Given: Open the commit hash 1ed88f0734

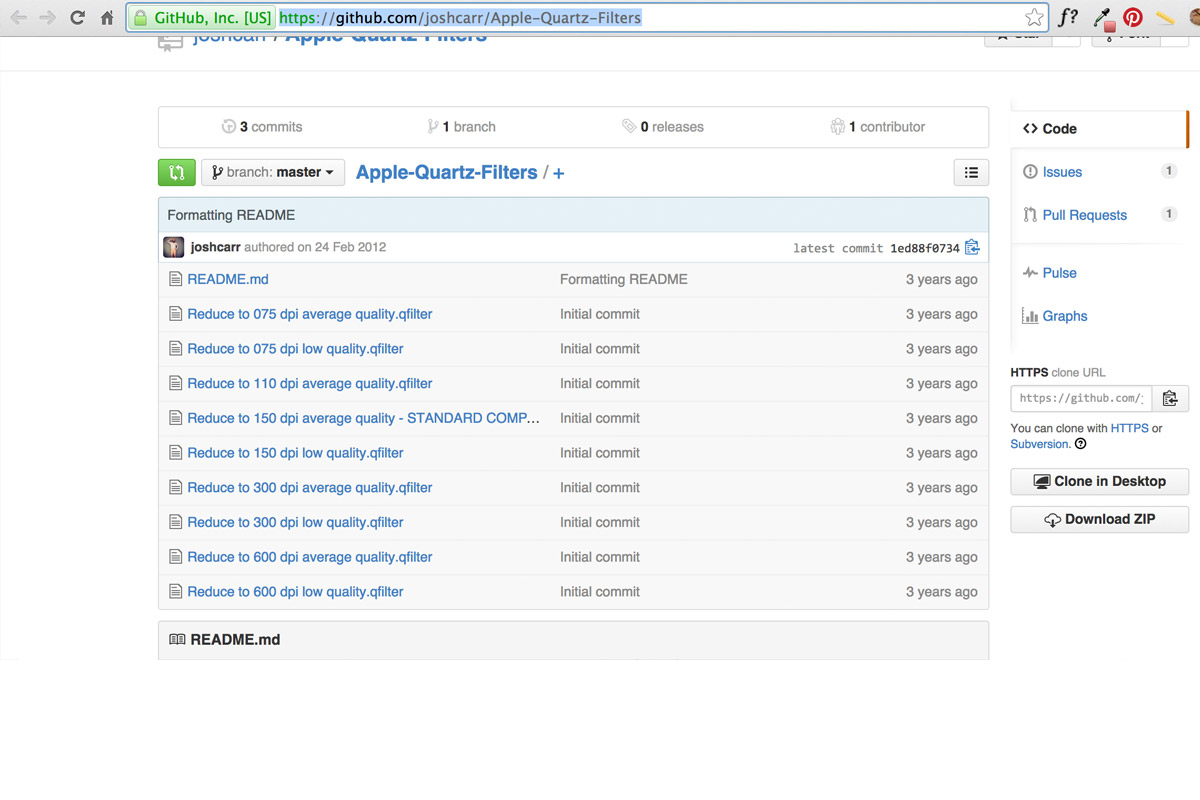Looking at the screenshot, I should coord(925,248).
